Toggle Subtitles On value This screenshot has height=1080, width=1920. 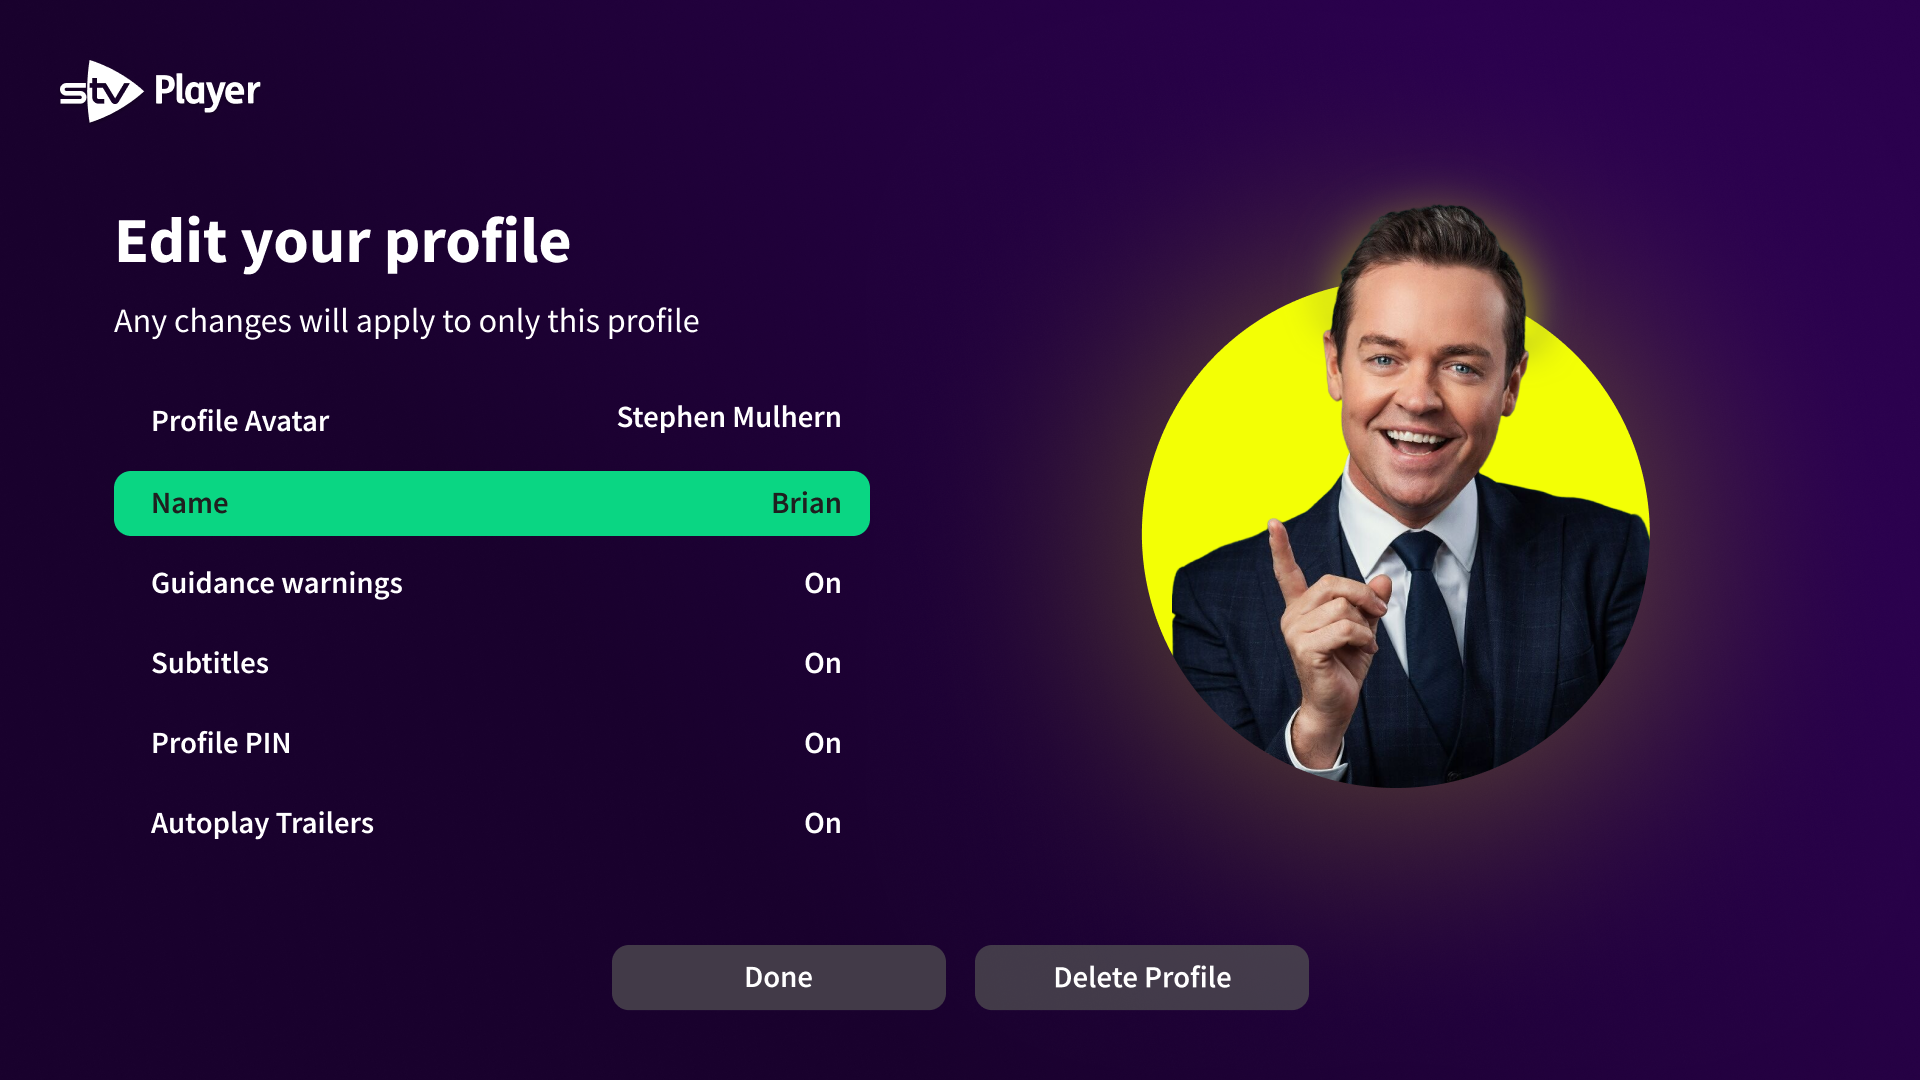click(x=822, y=663)
